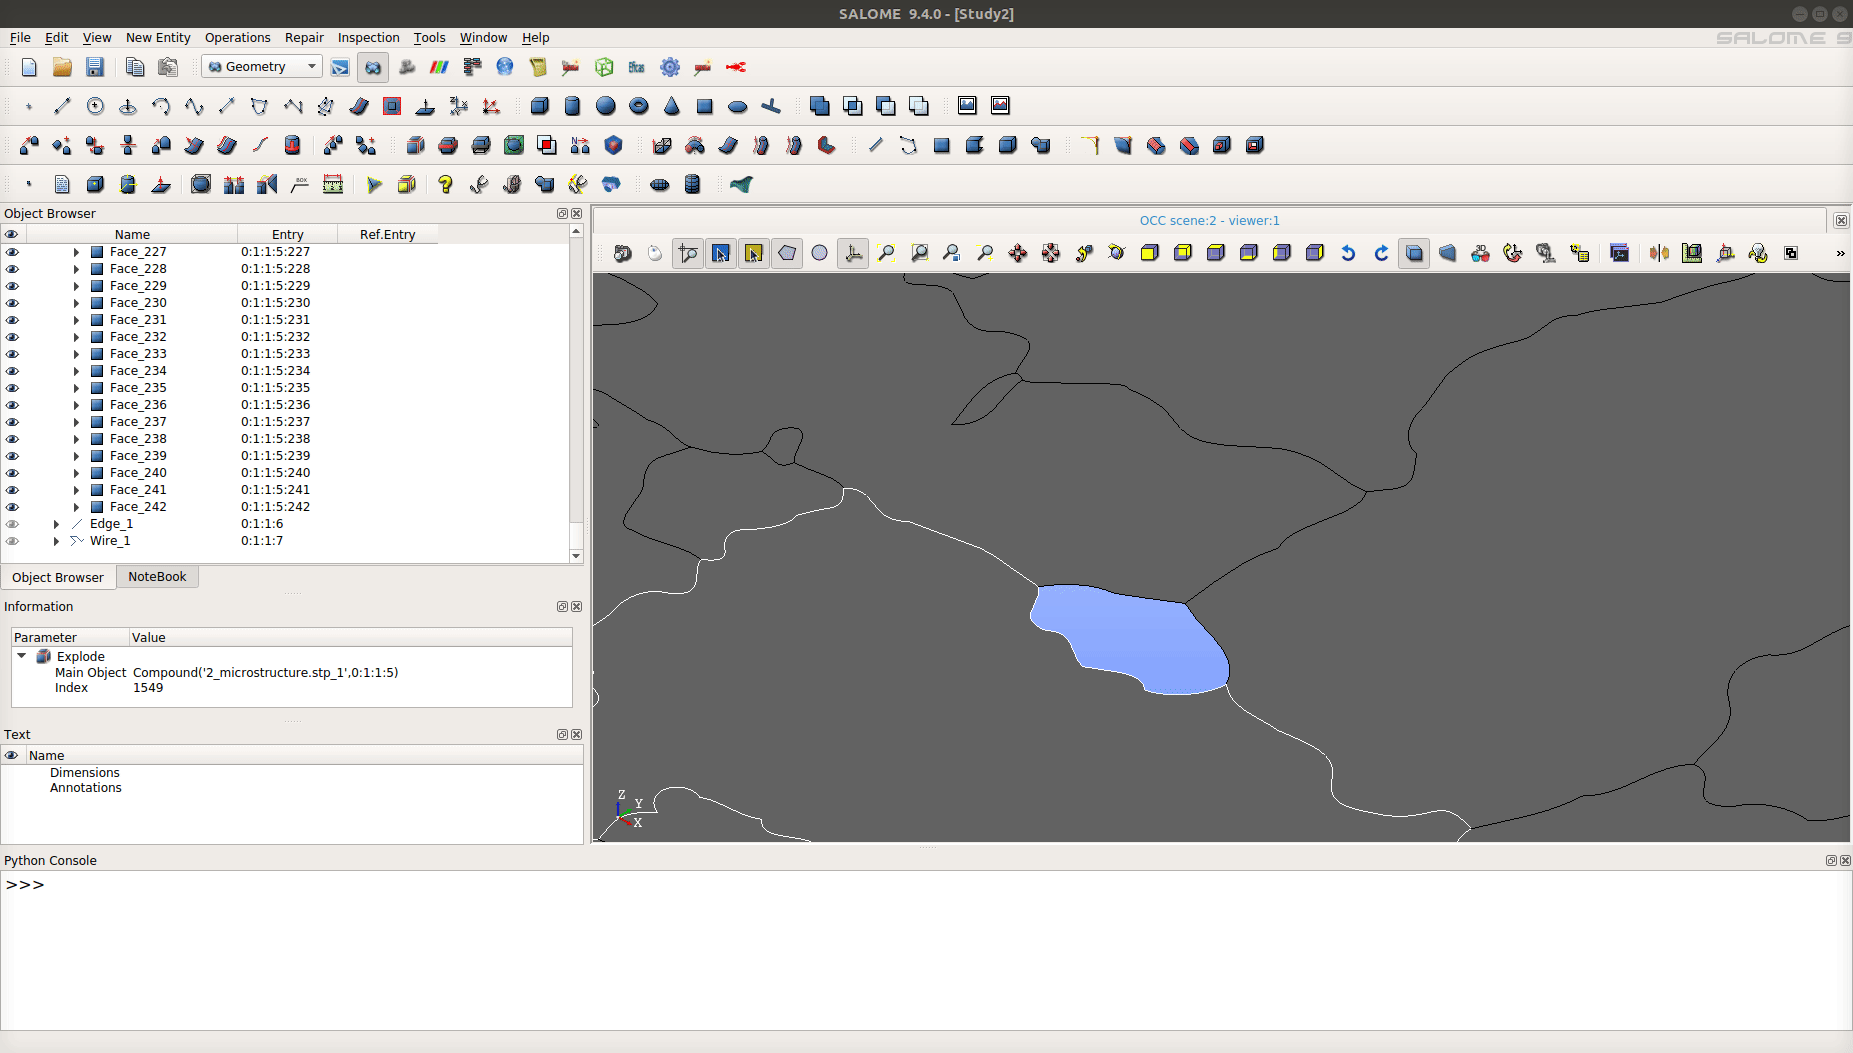Toggle circle selection style
1853x1053 pixels.
820,253
